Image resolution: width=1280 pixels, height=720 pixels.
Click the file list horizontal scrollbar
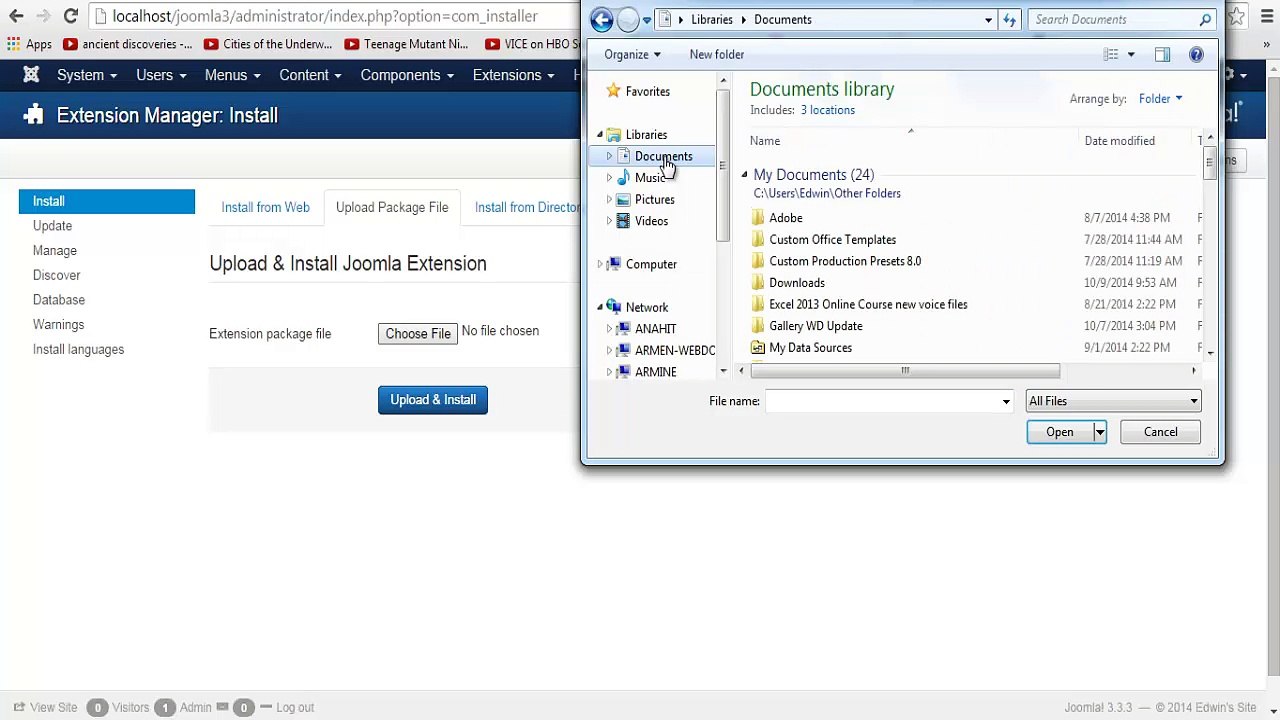904,371
